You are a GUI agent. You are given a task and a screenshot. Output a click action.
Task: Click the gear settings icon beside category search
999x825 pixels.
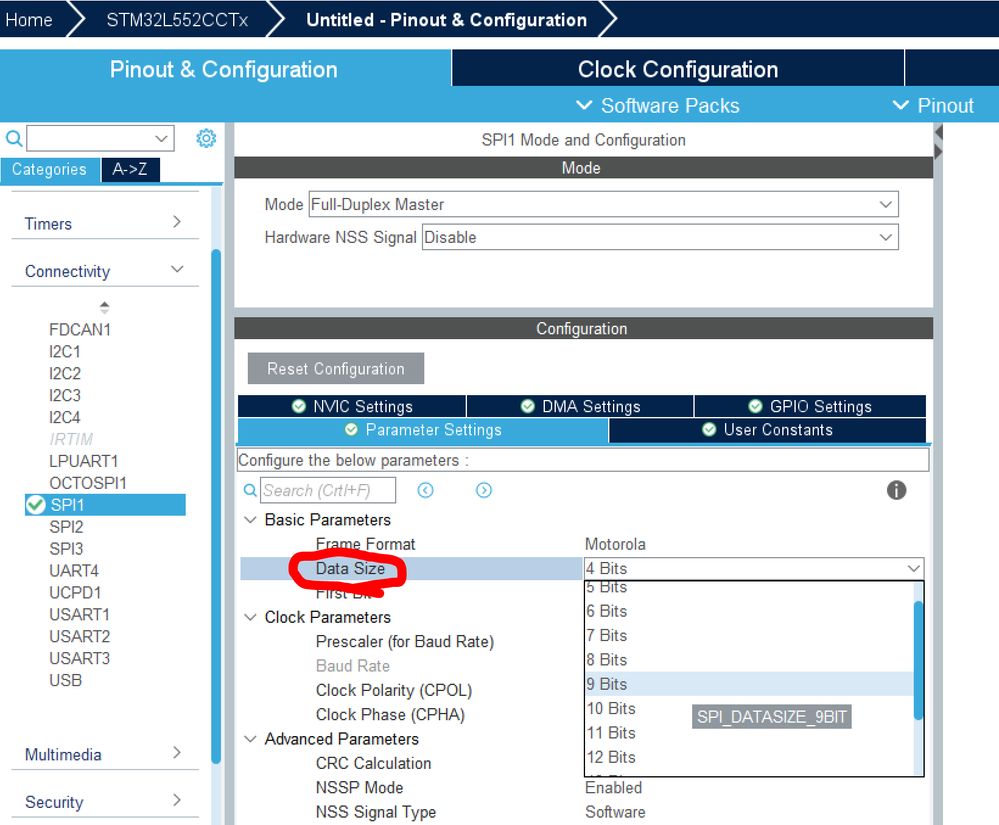[206, 138]
